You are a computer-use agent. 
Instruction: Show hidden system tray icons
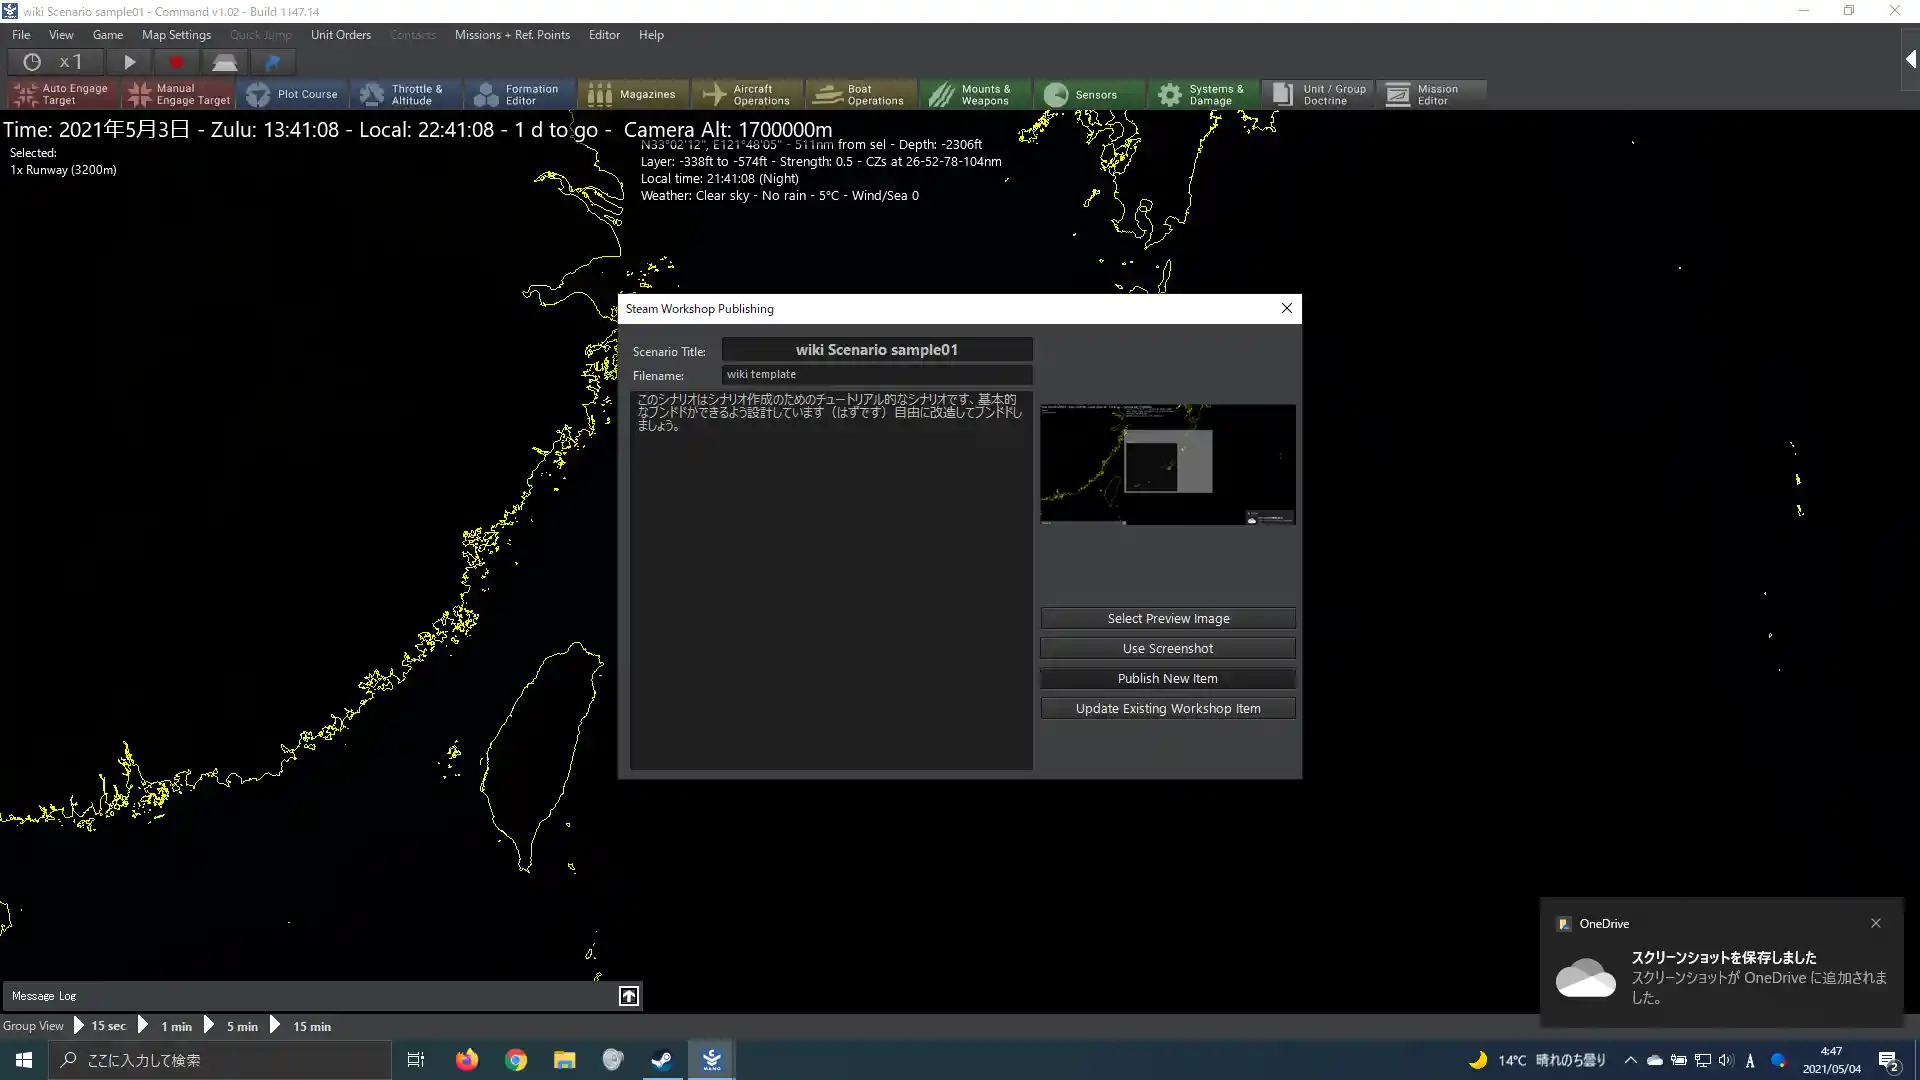pyautogui.click(x=1630, y=1060)
